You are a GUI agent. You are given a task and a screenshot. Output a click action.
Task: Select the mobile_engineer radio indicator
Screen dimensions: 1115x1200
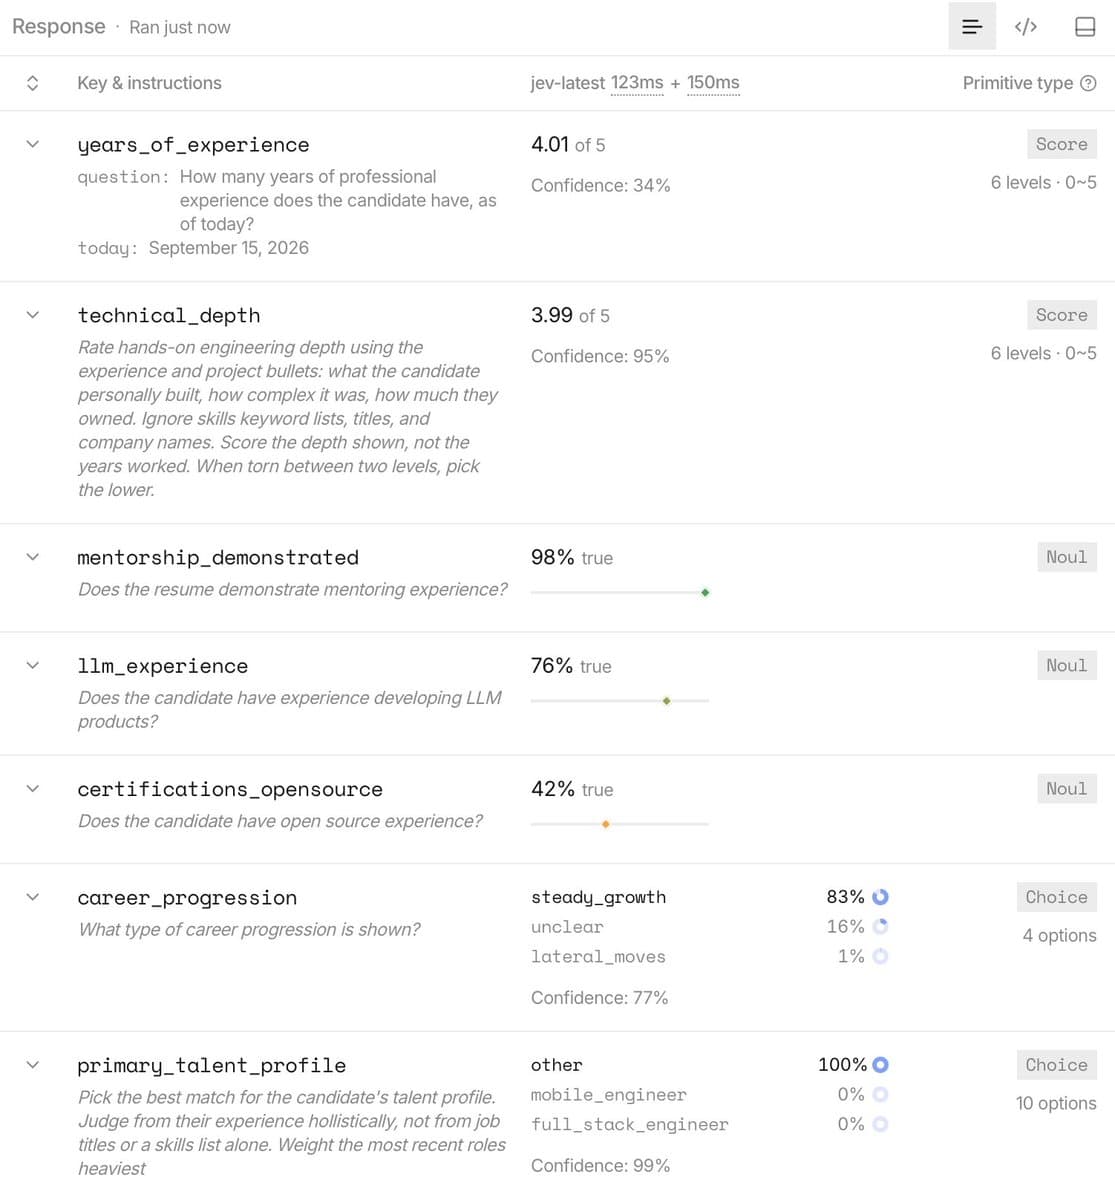point(880,1095)
